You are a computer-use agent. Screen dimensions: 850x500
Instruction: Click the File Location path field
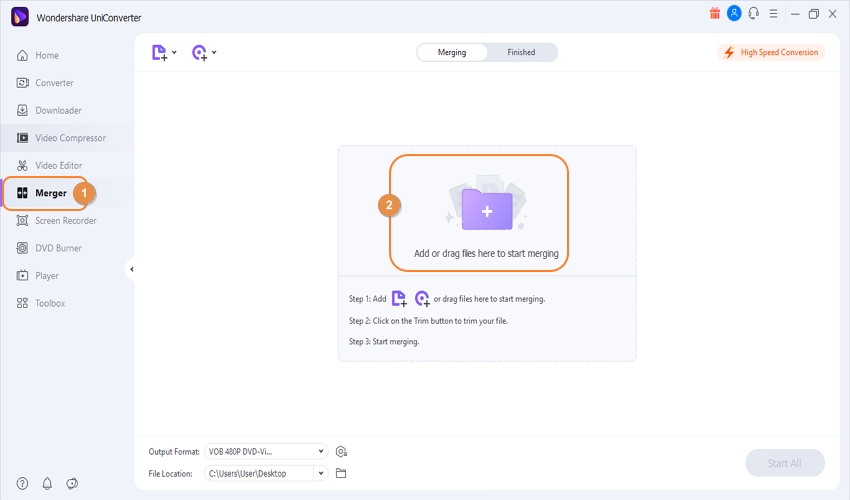coord(259,473)
